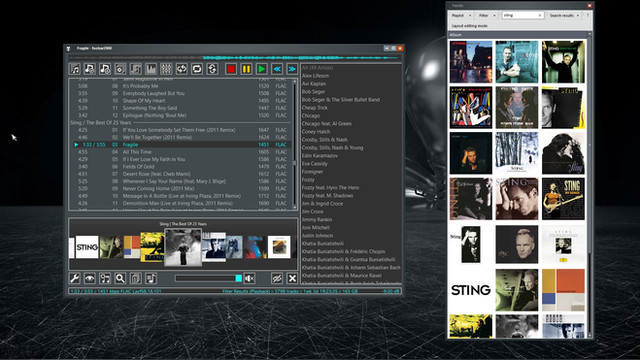Image resolution: width=640 pixels, height=360 pixels.
Task: Open the Search results dropdown
Action: (x=564, y=15)
